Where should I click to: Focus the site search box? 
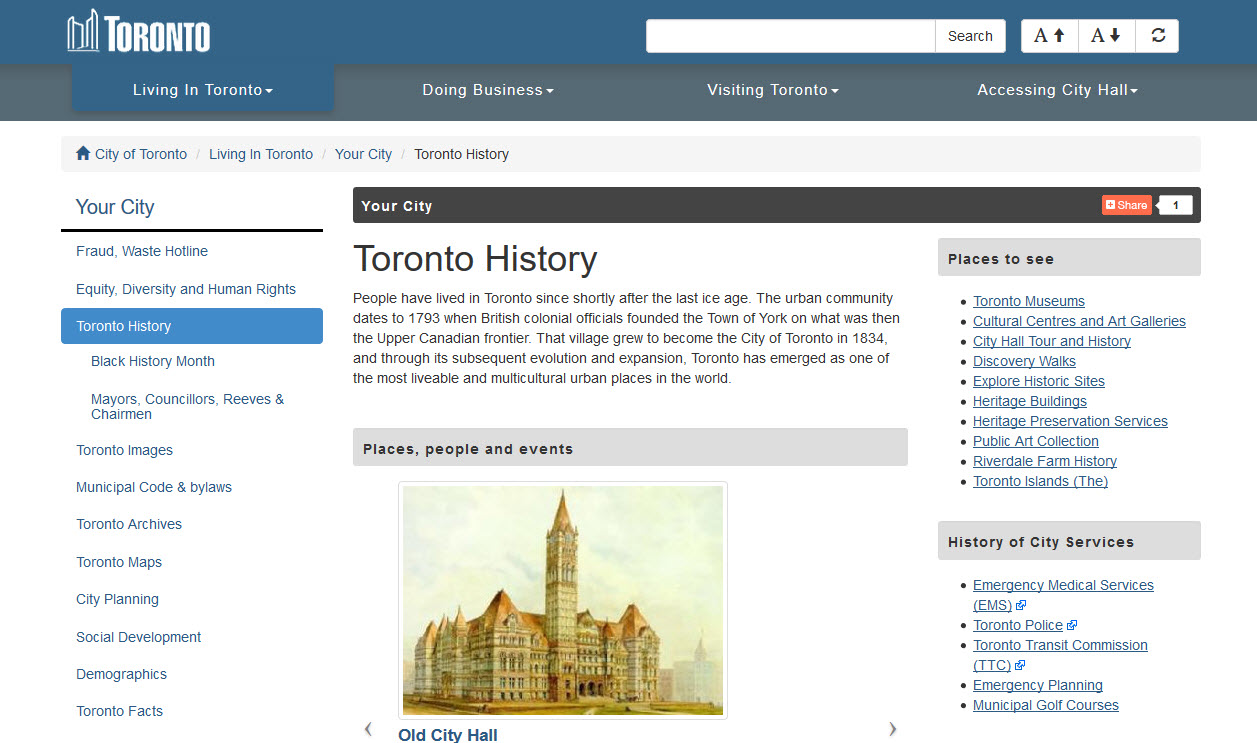(x=791, y=36)
